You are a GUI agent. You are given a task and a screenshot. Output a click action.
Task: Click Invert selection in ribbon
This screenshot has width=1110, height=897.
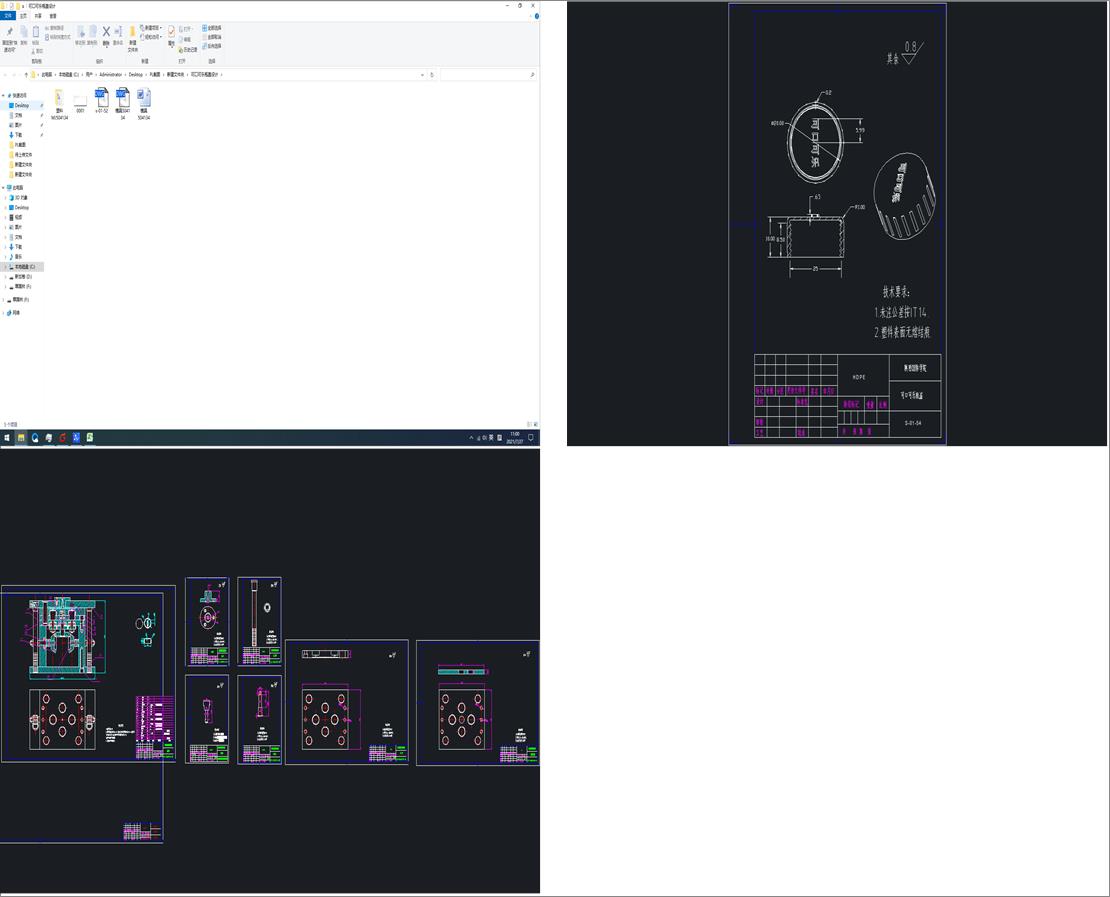[212, 46]
